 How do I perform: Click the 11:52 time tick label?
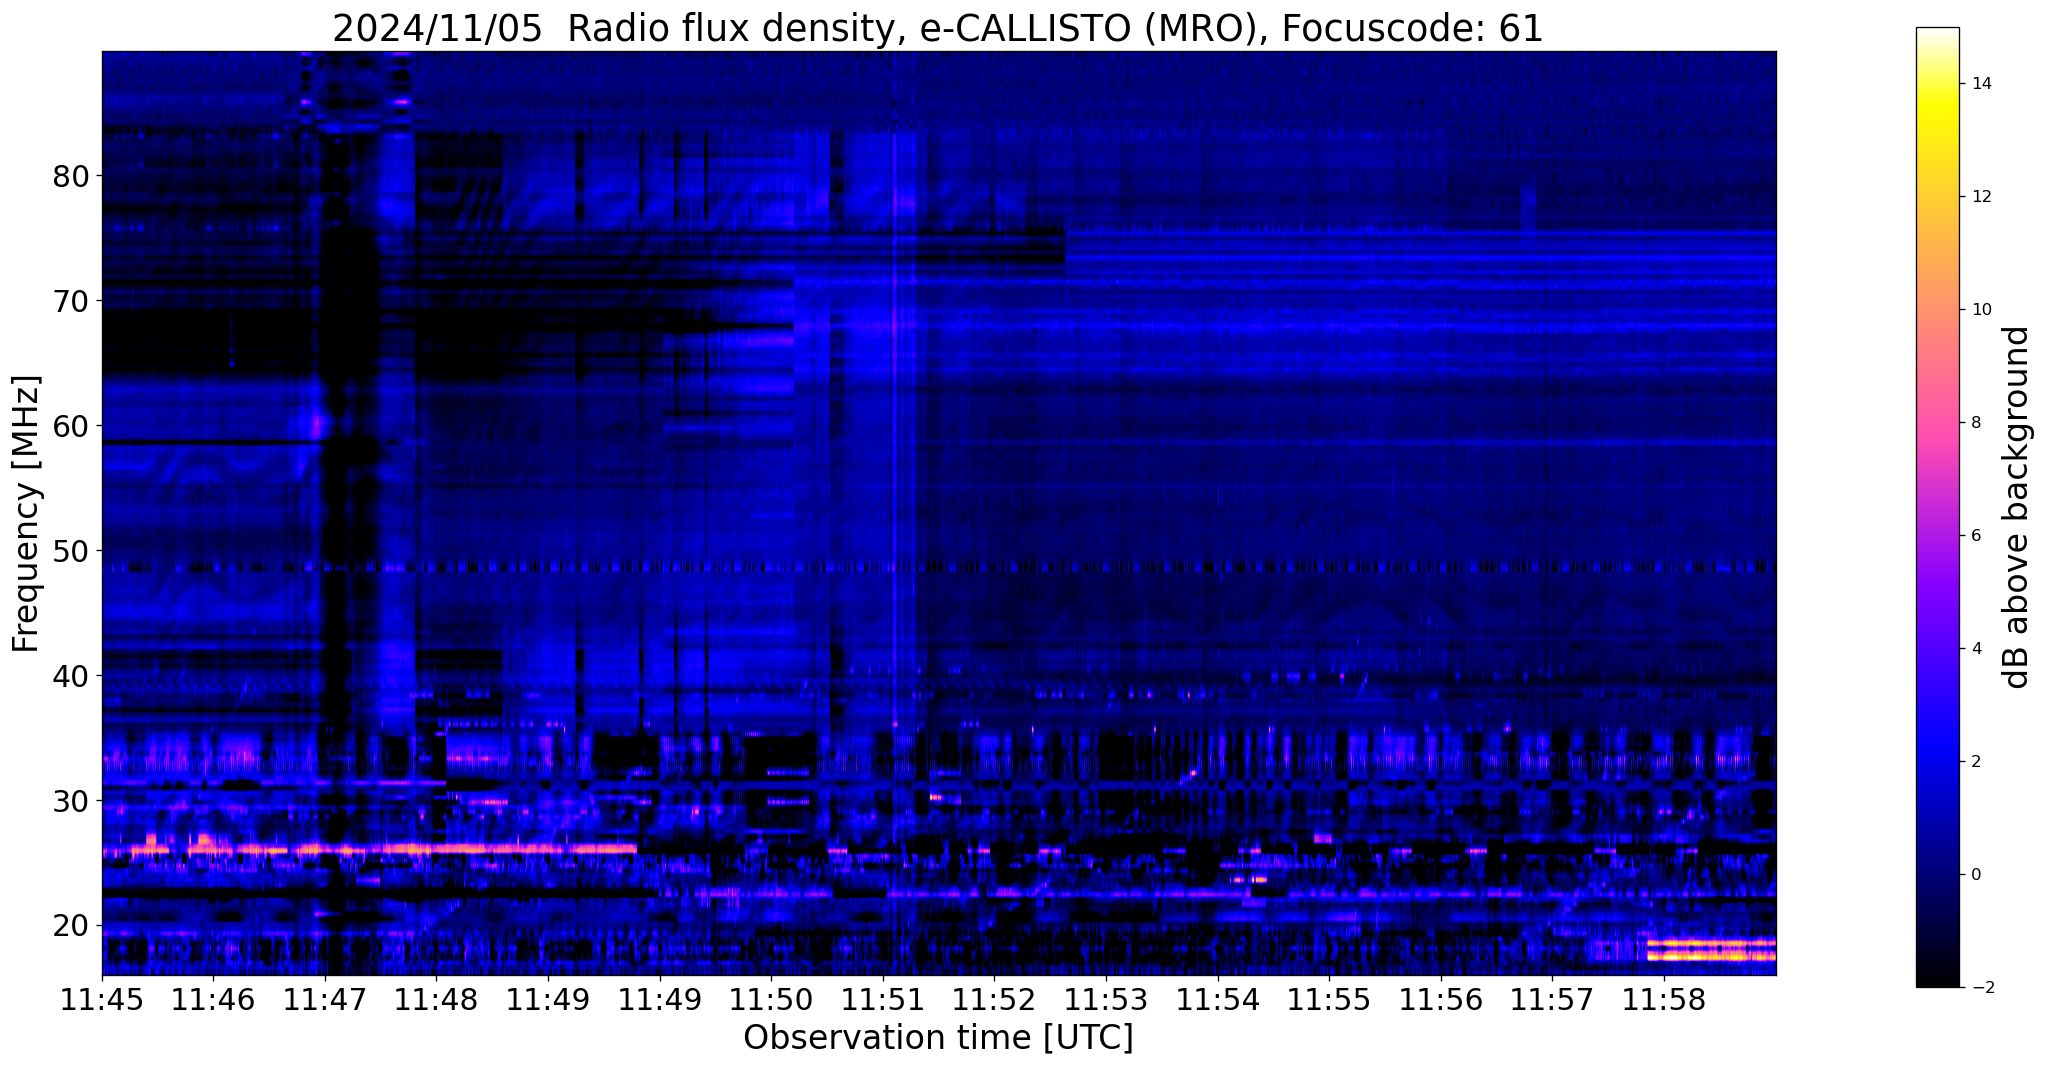coord(994,1000)
